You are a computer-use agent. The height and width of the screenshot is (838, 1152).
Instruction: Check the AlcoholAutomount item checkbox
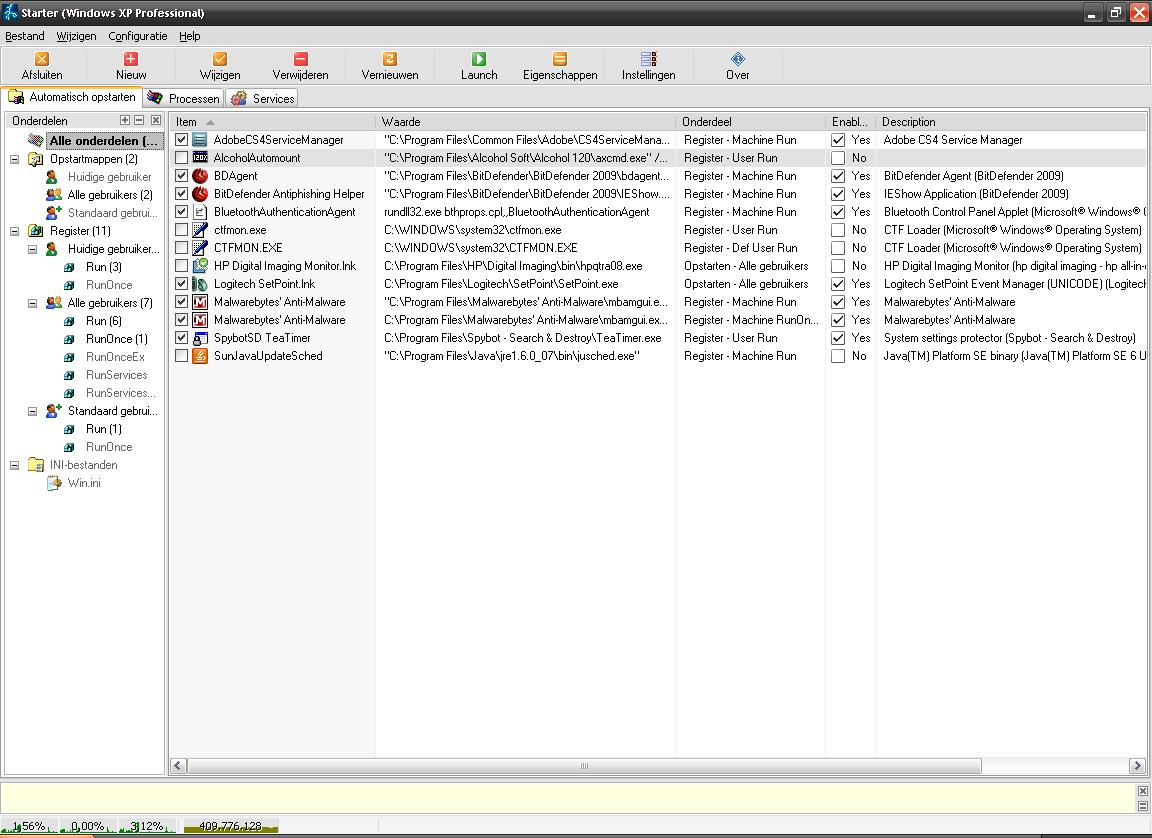[181, 158]
